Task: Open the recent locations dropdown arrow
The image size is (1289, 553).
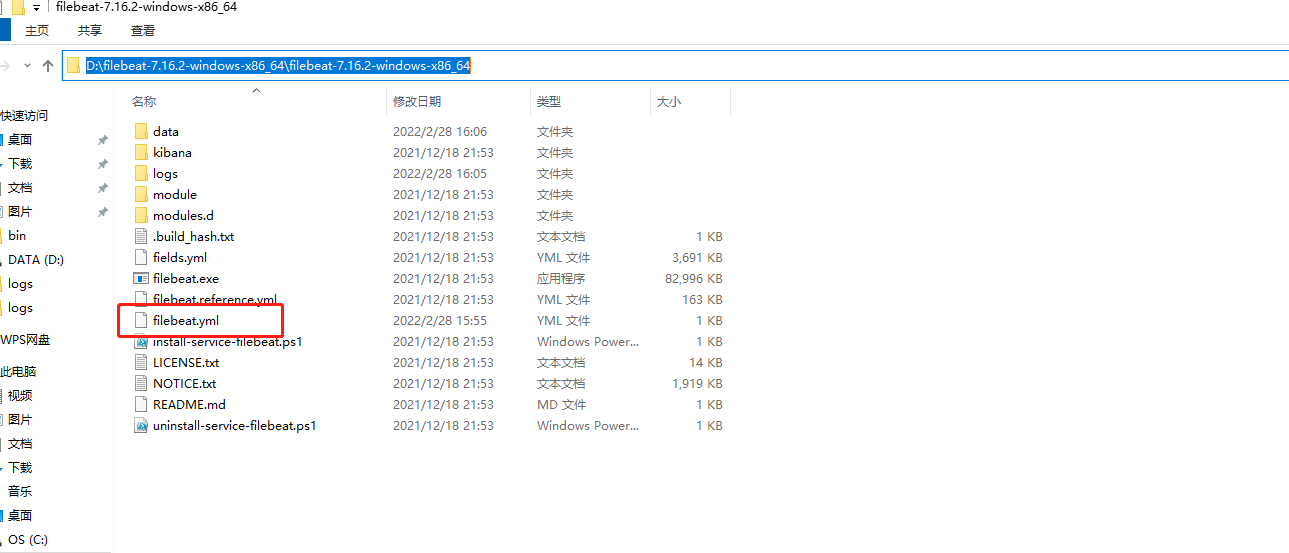Action: click(x=26, y=66)
